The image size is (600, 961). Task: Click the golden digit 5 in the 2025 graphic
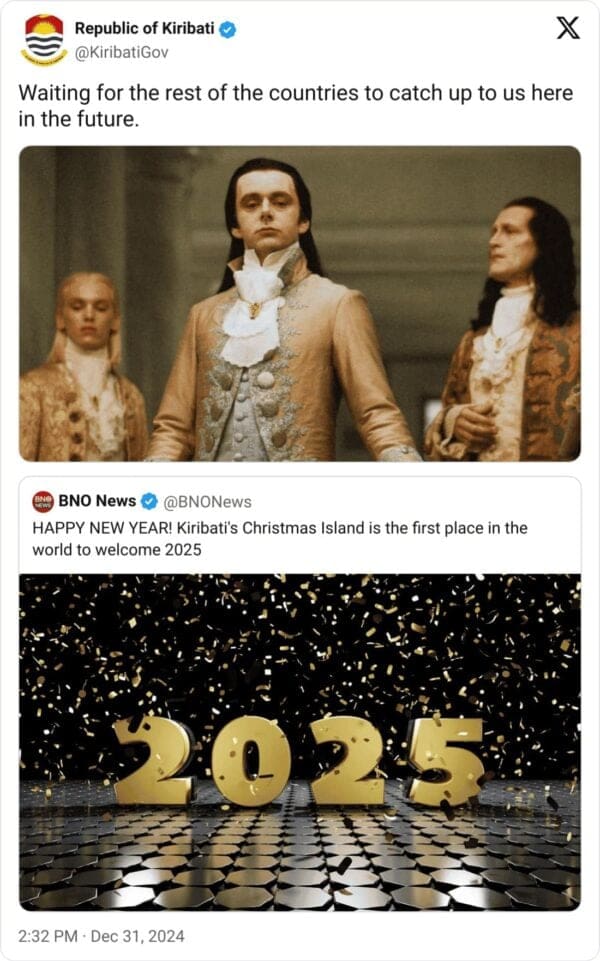click(445, 760)
